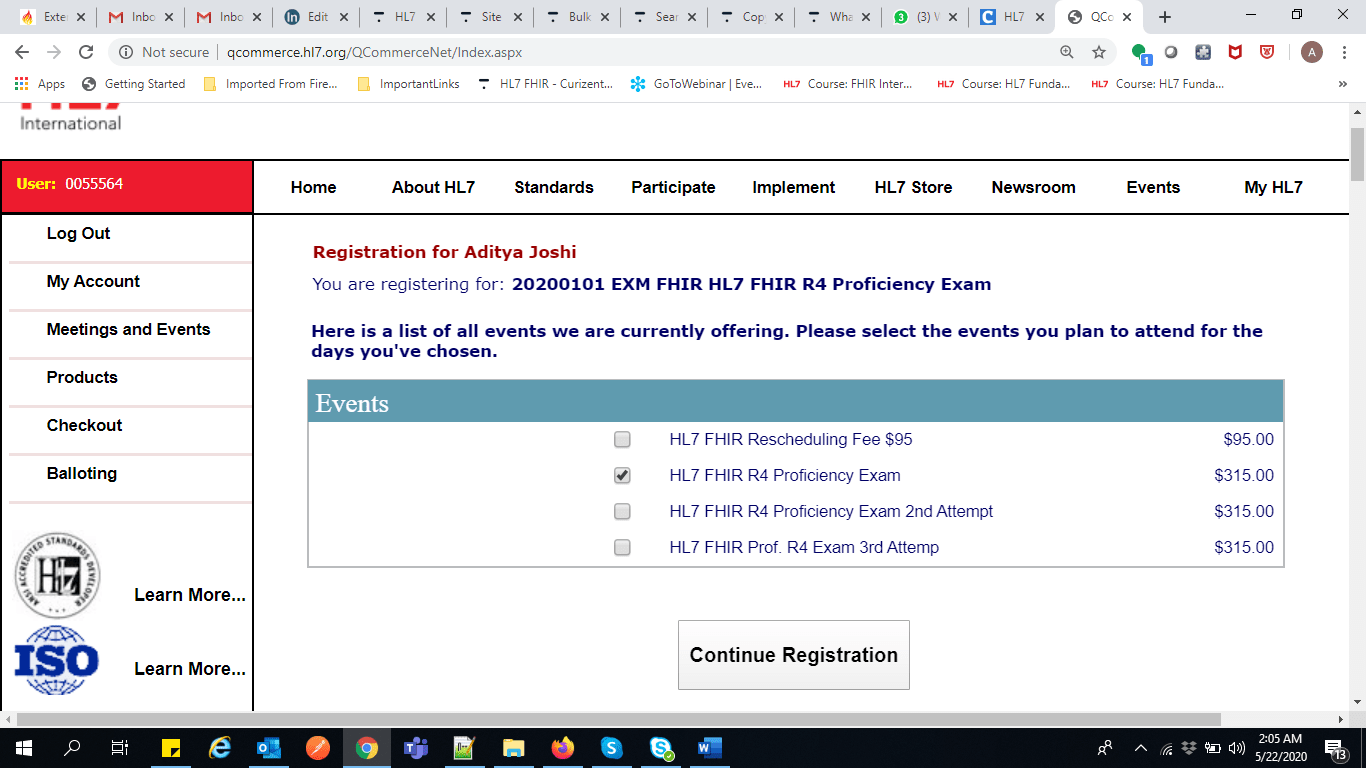
Task: Open the My HL7 menu
Action: pos(1273,187)
